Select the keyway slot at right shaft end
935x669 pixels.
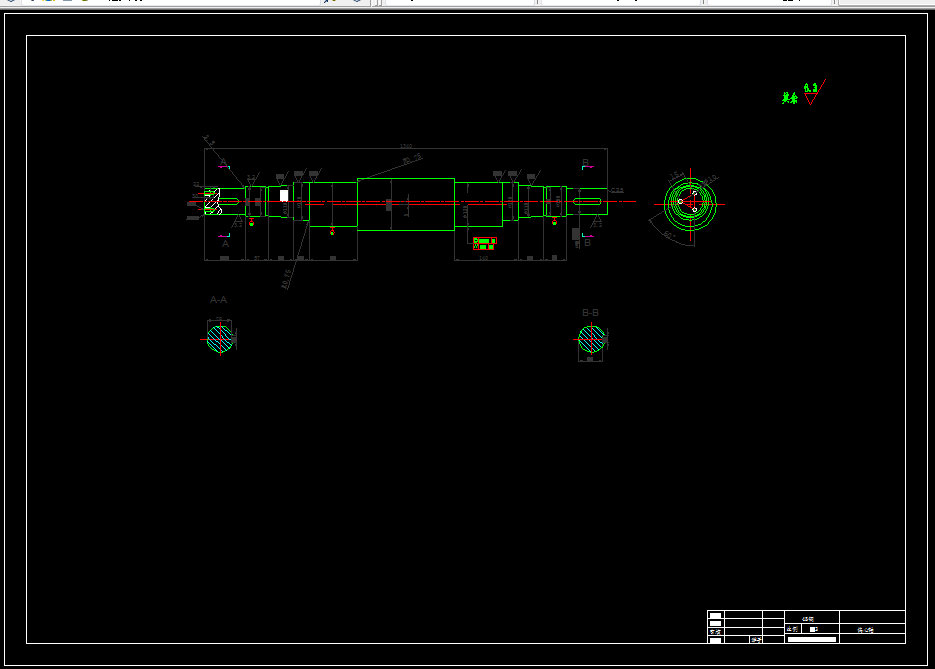[587, 202]
